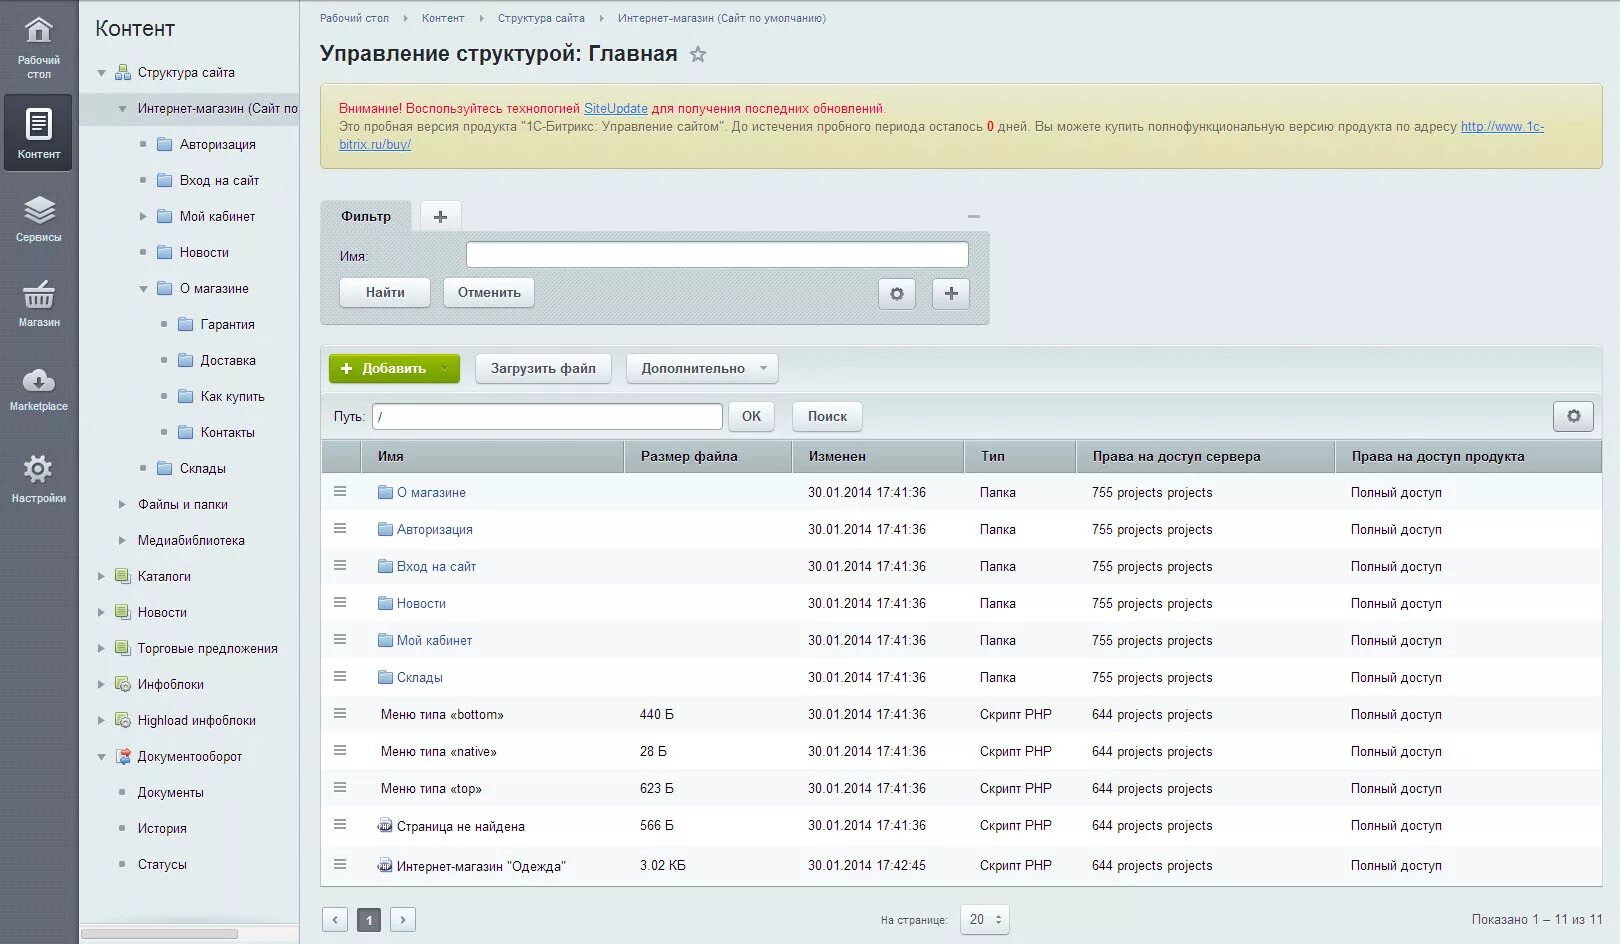The width and height of the screenshot is (1620, 944).
Task: Open row actions menu for Меню типа «bottom»
Action: pos(340,714)
